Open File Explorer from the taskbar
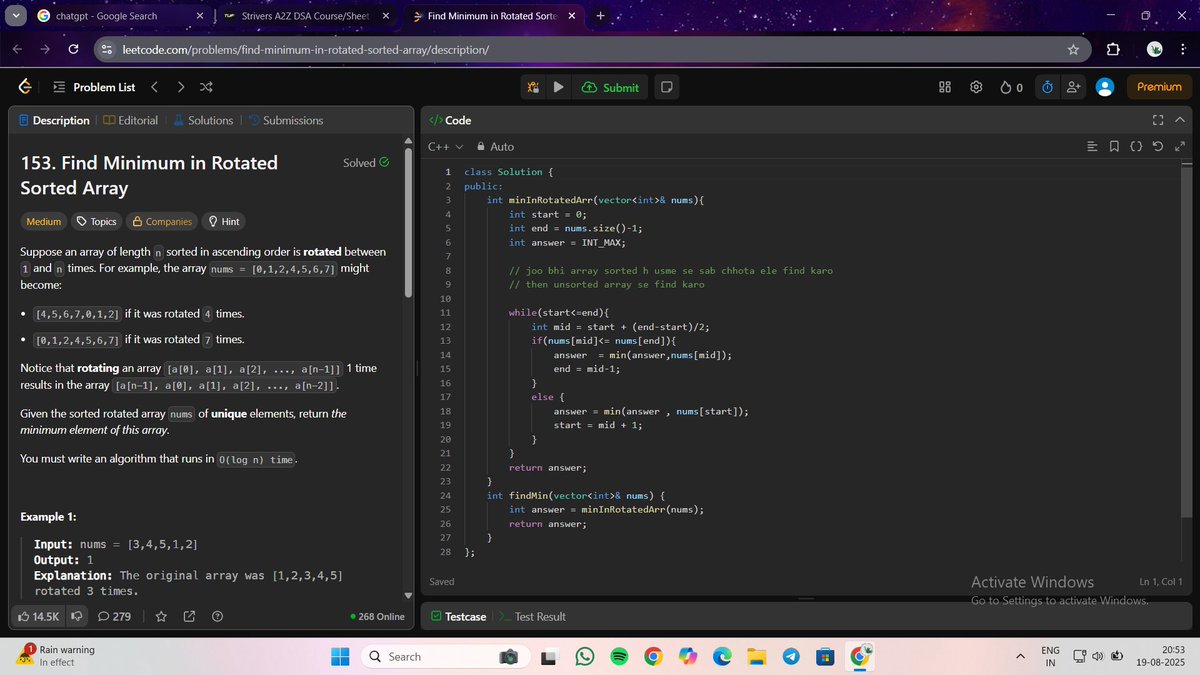Viewport: 1200px width, 675px height. [755, 656]
